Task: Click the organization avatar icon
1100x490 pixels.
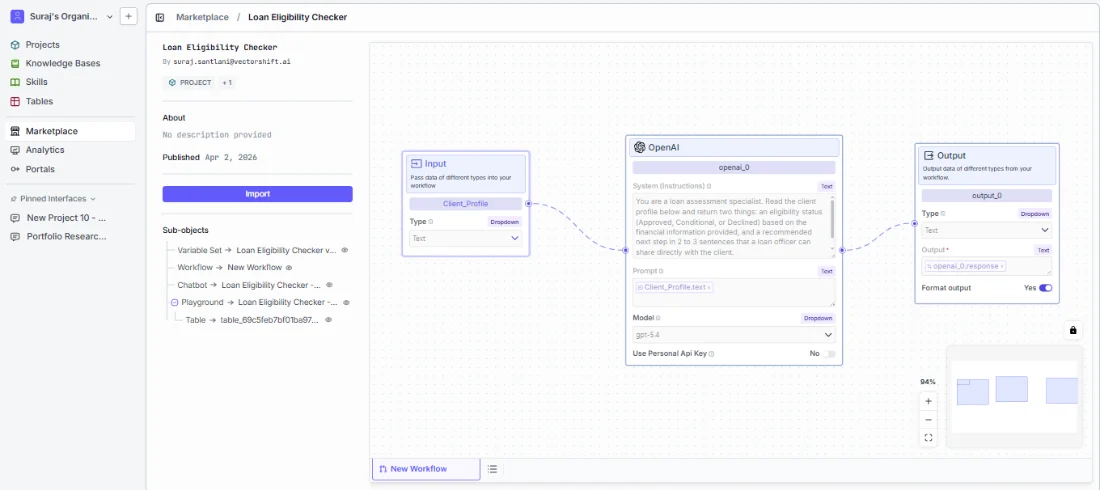Action: [x=17, y=16]
